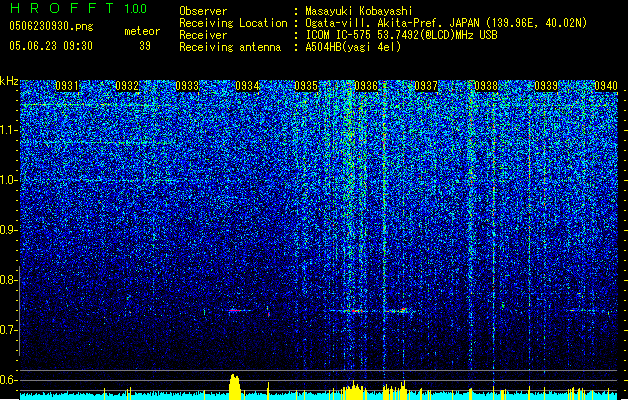Click the 0932 time marker
The width and height of the screenshot is (629, 400).
(x=127, y=86)
